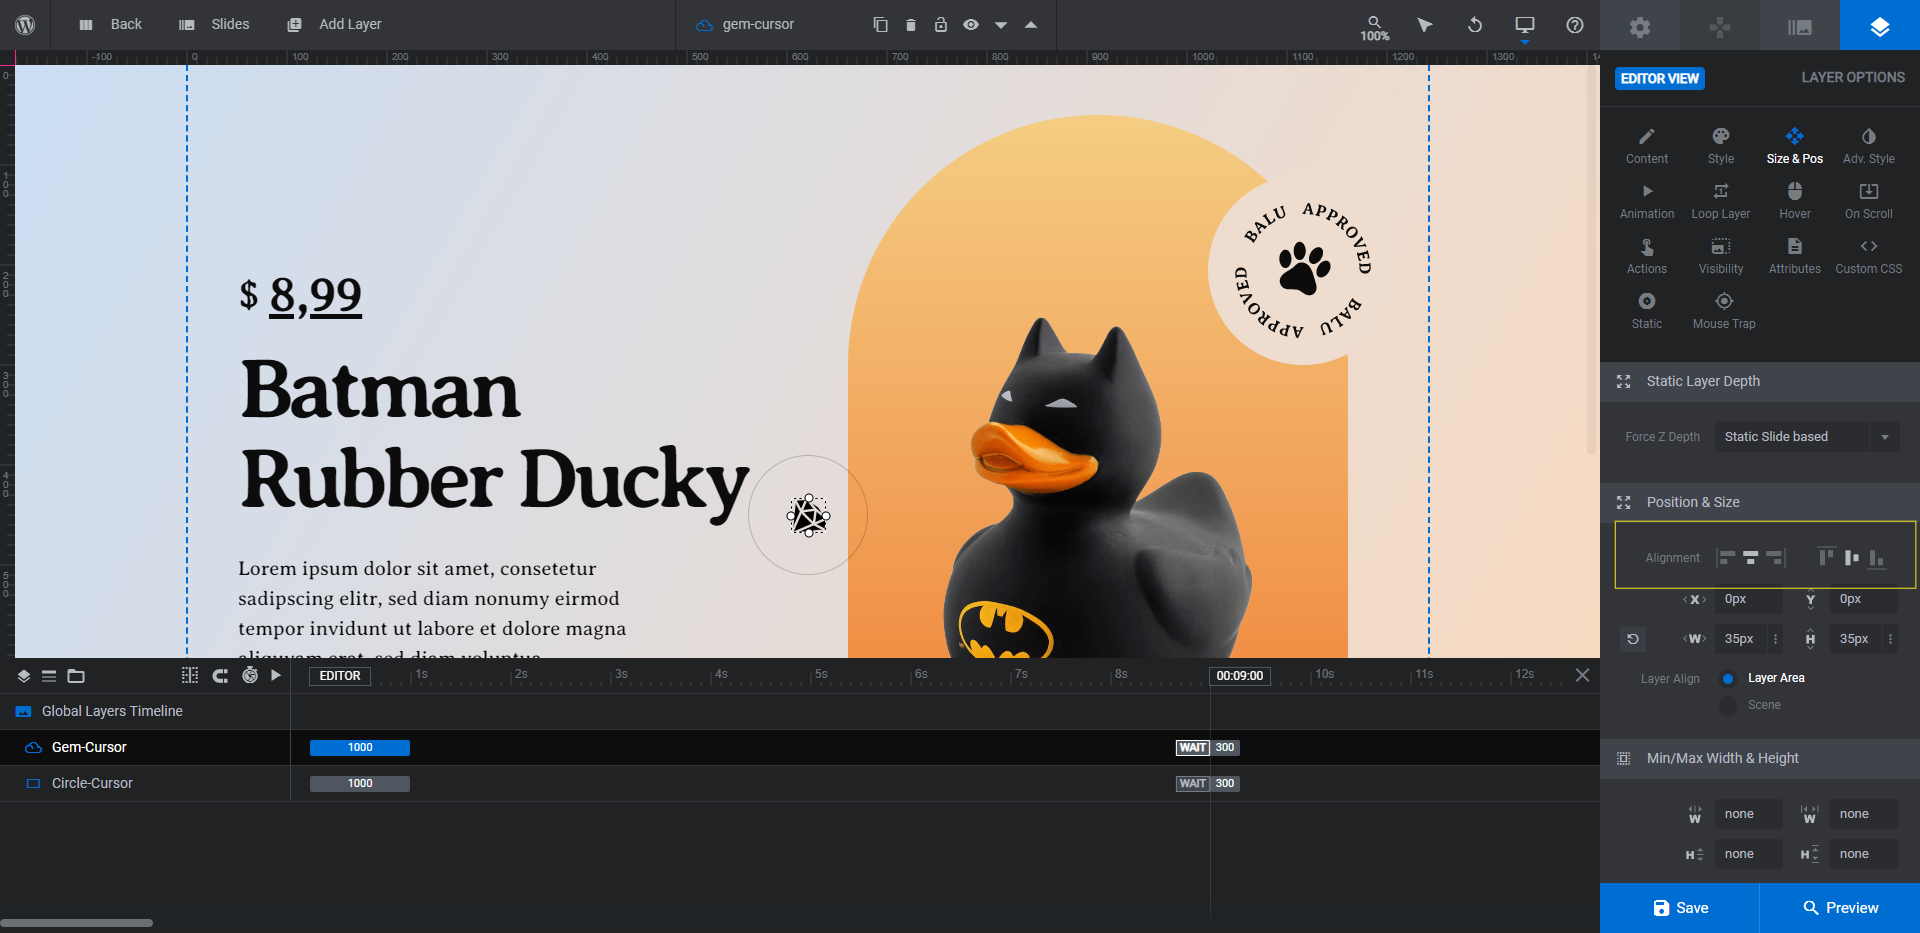Align layer horizontally center
The width and height of the screenshot is (1920, 933).
(x=1751, y=558)
